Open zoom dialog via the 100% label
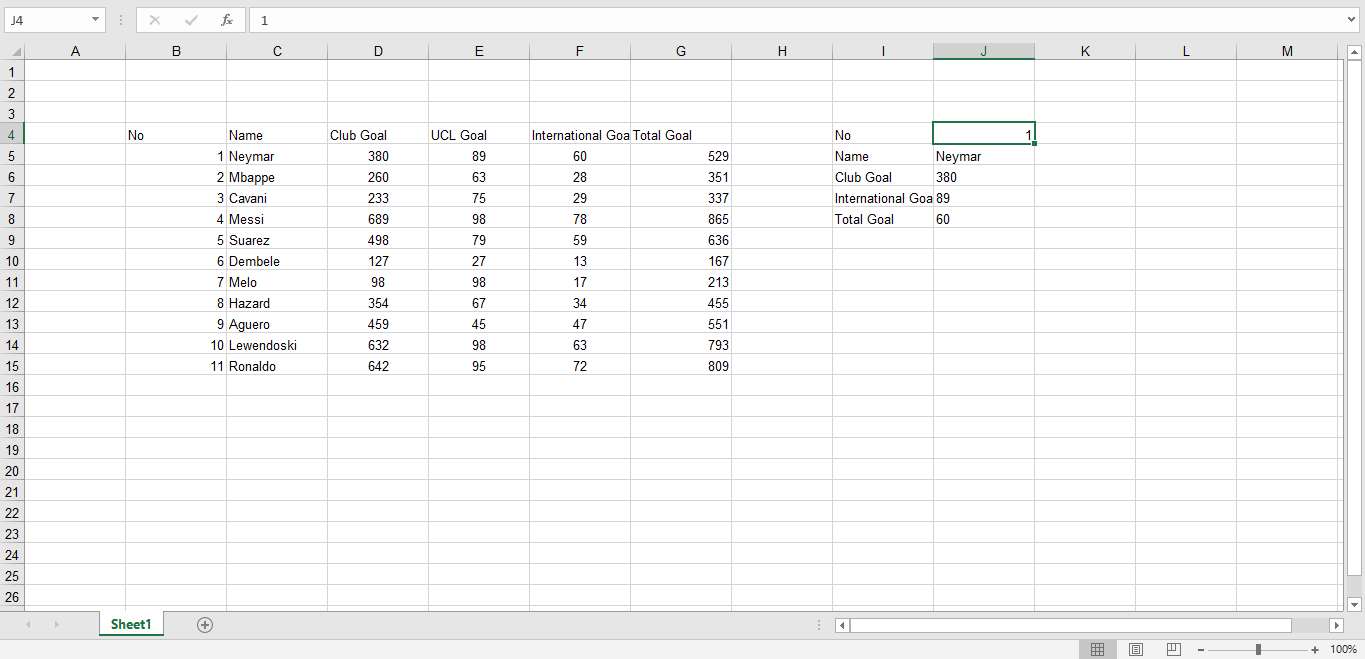Screen dimensions: 1365x659 pos(1345,648)
